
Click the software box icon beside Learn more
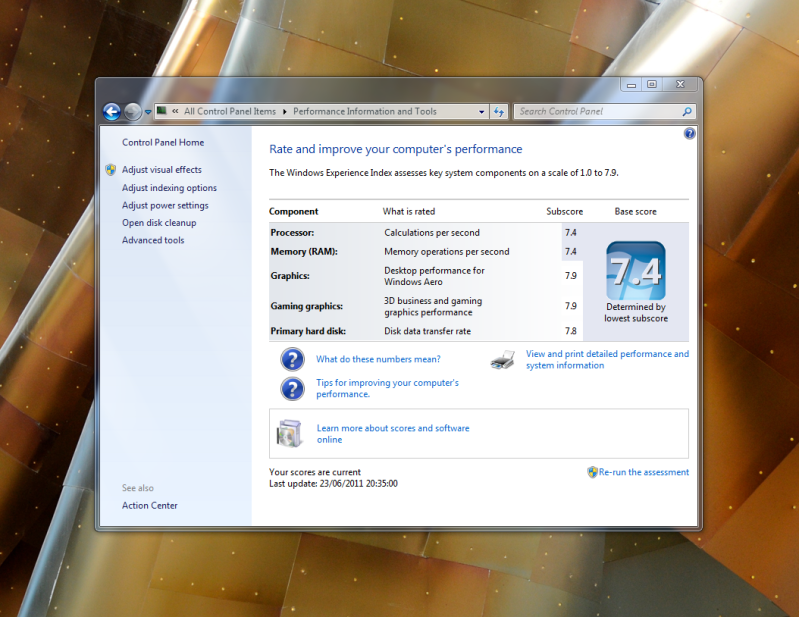(x=289, y=434)
